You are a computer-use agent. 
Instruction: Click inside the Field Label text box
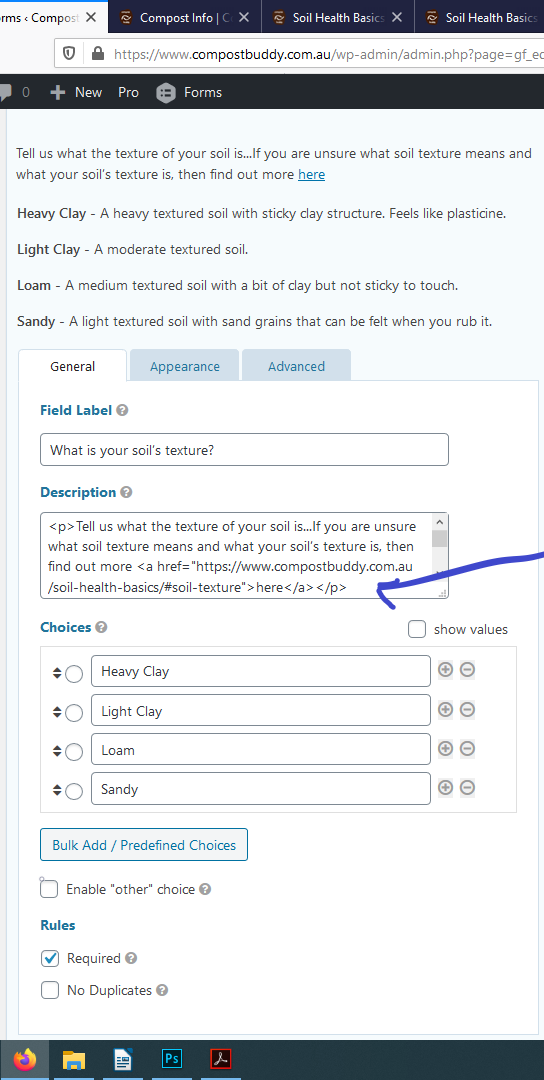tap(244, 450)
